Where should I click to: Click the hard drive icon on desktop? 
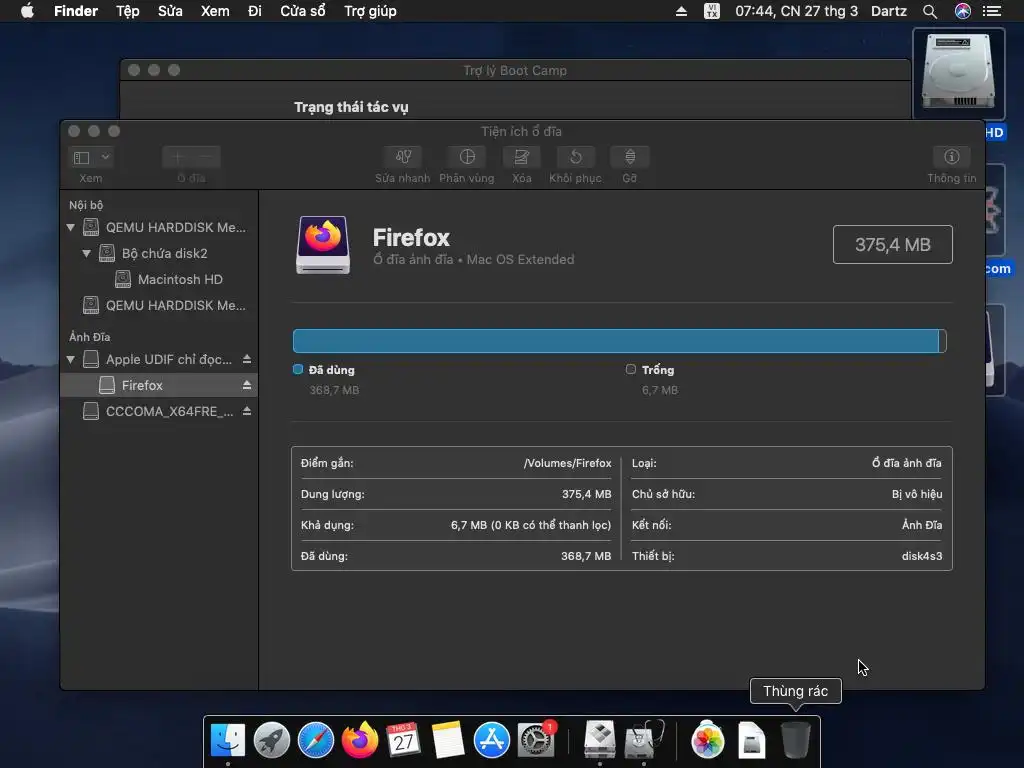pos(958,73)
